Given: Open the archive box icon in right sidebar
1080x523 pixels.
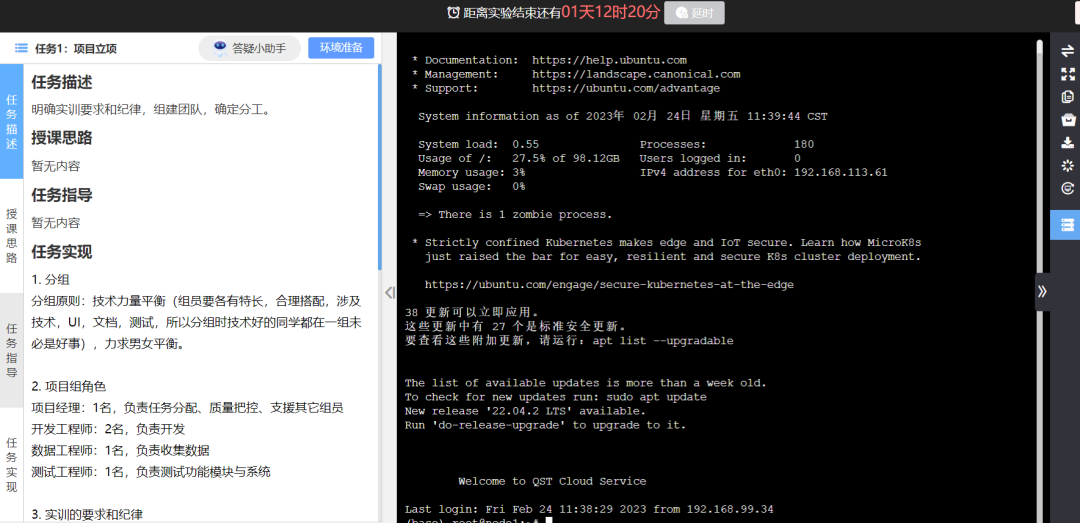Looking at the screenshot, I should coord(1068,120).
